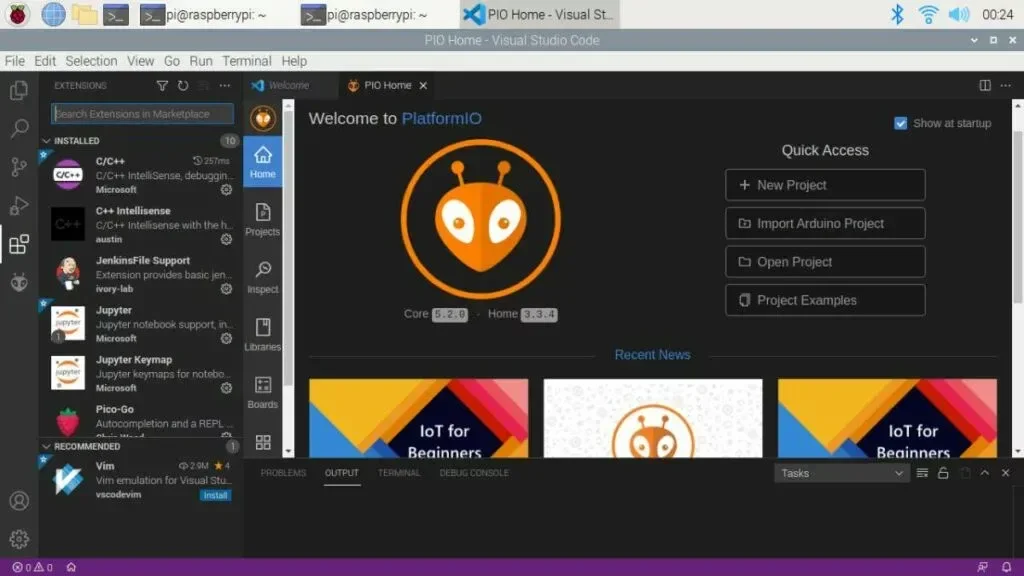The image size is (1024, 576).
Task: Open settings gear for Jupyter Keymap extension
Action: point(226,388)
